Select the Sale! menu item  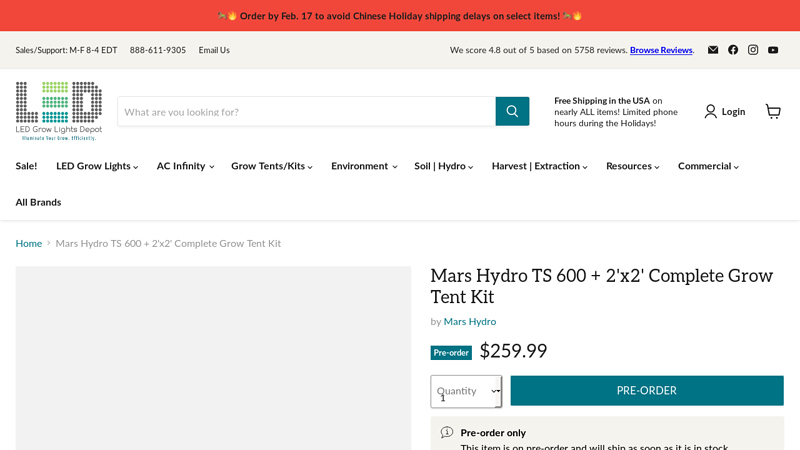(x=27, y=166)
